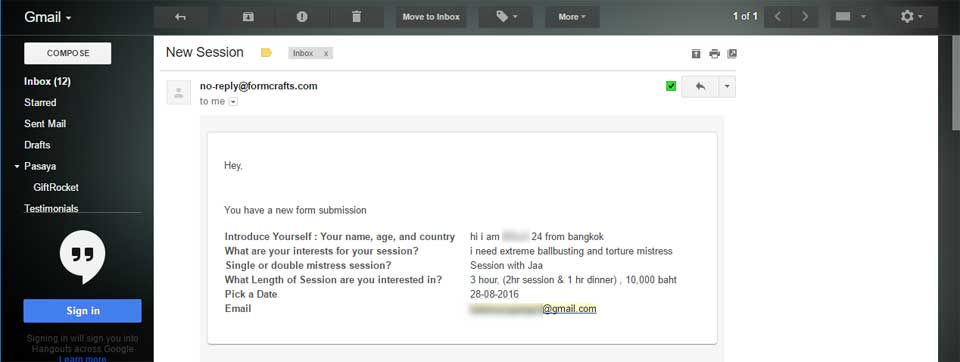
Task: Open the Gmail product switcher dropdown
Action: pyautogui.click(x=48, y=17)
